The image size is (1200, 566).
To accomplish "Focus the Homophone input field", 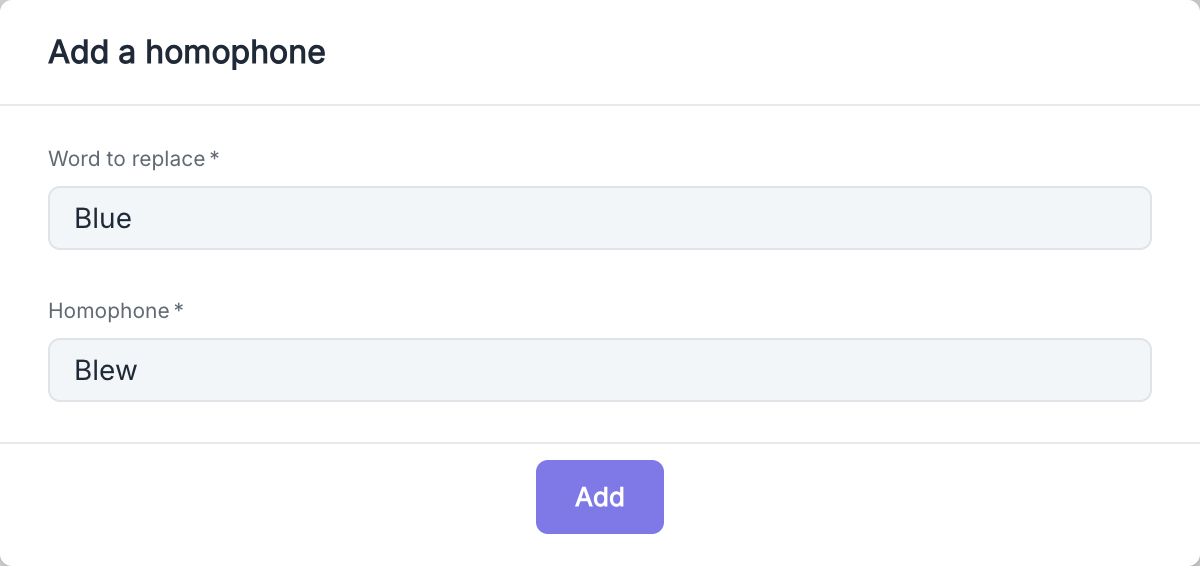I will pyautogui.click(x=599, y=370).
